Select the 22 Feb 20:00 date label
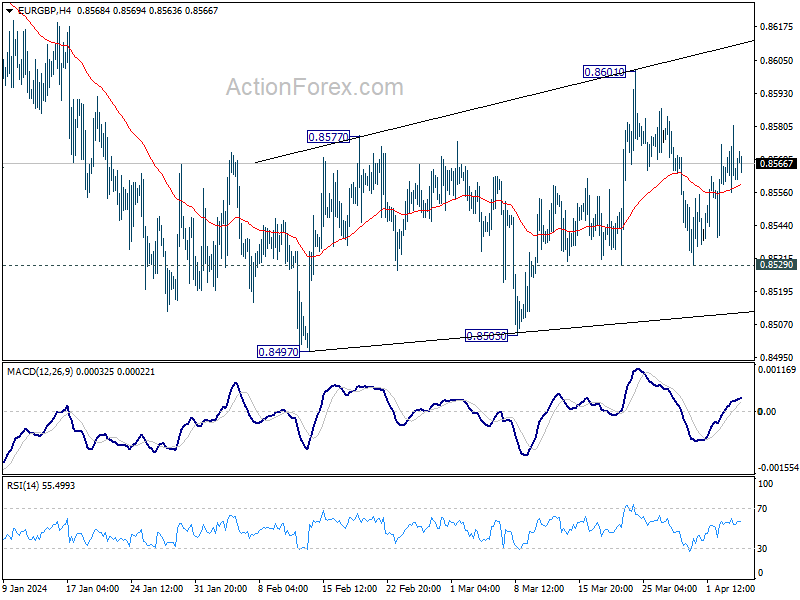This screenshot has width=800, height=600. (x=413, y=588)
